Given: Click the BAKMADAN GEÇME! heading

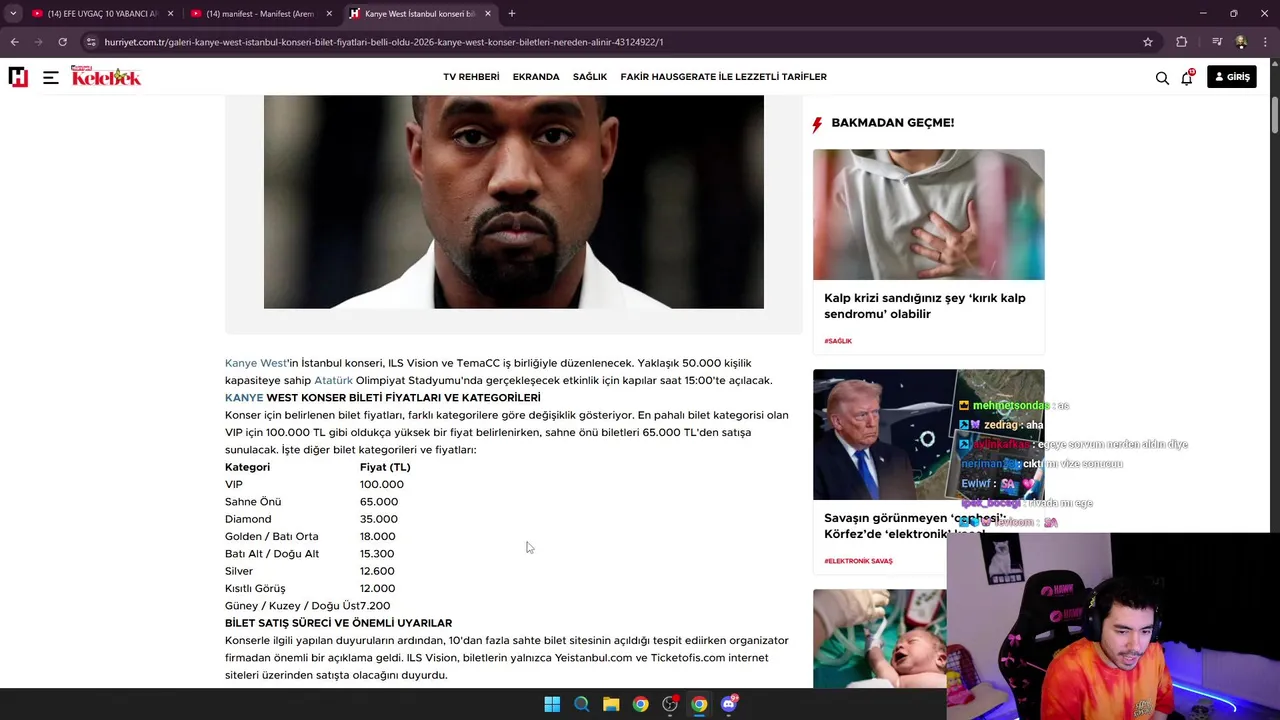Looking at the screenshot, I should (x=892, y=123).
